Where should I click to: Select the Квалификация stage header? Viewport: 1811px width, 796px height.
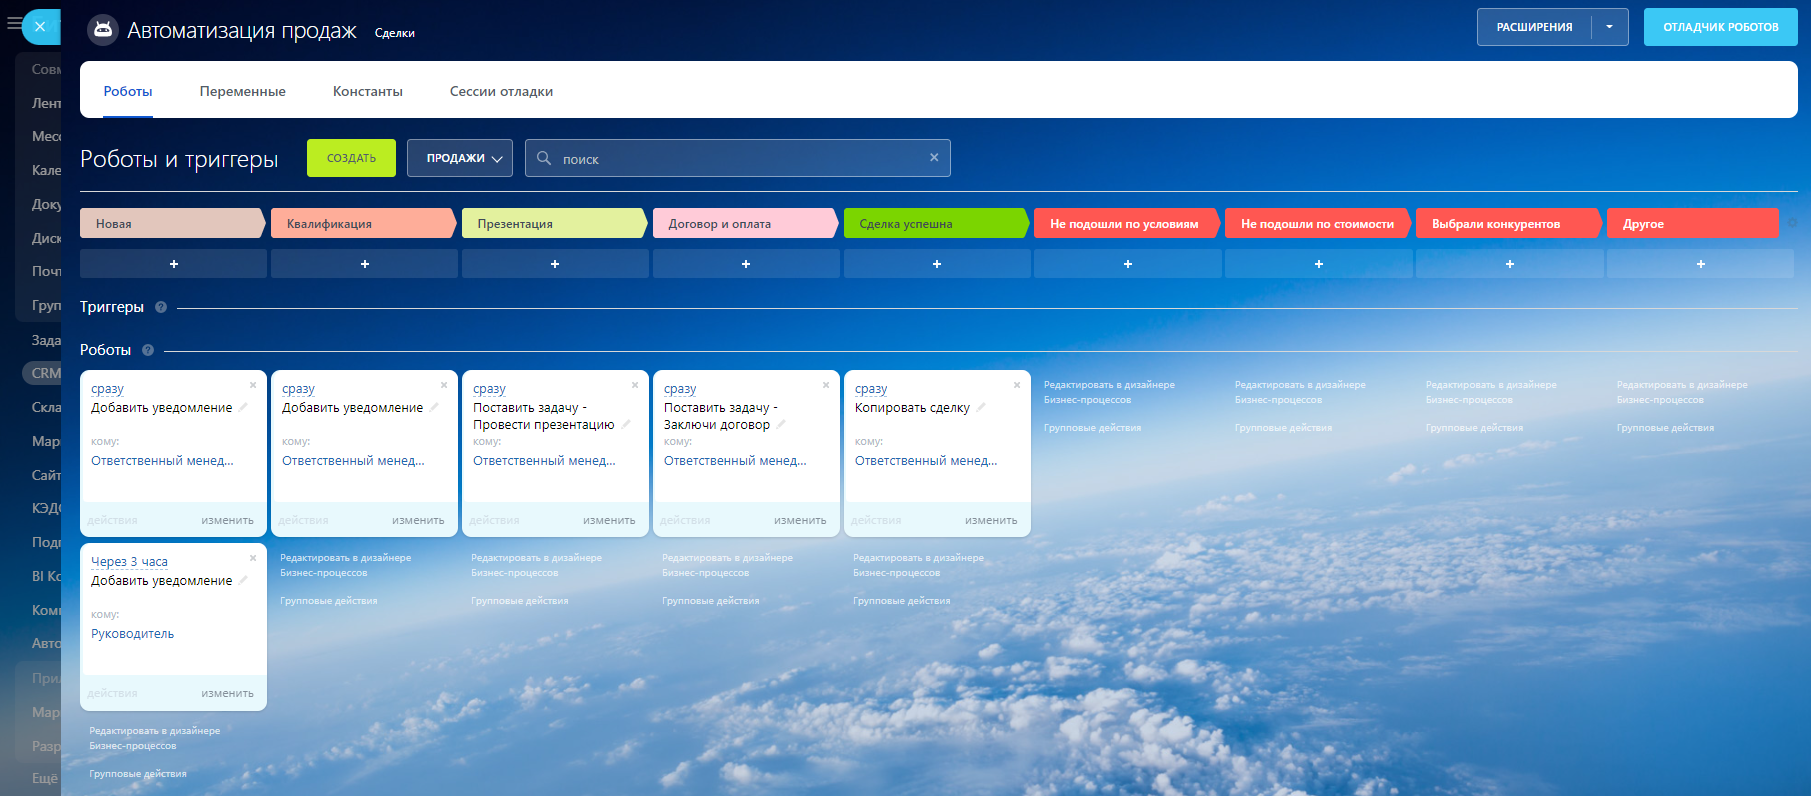[x=363, y=223]
